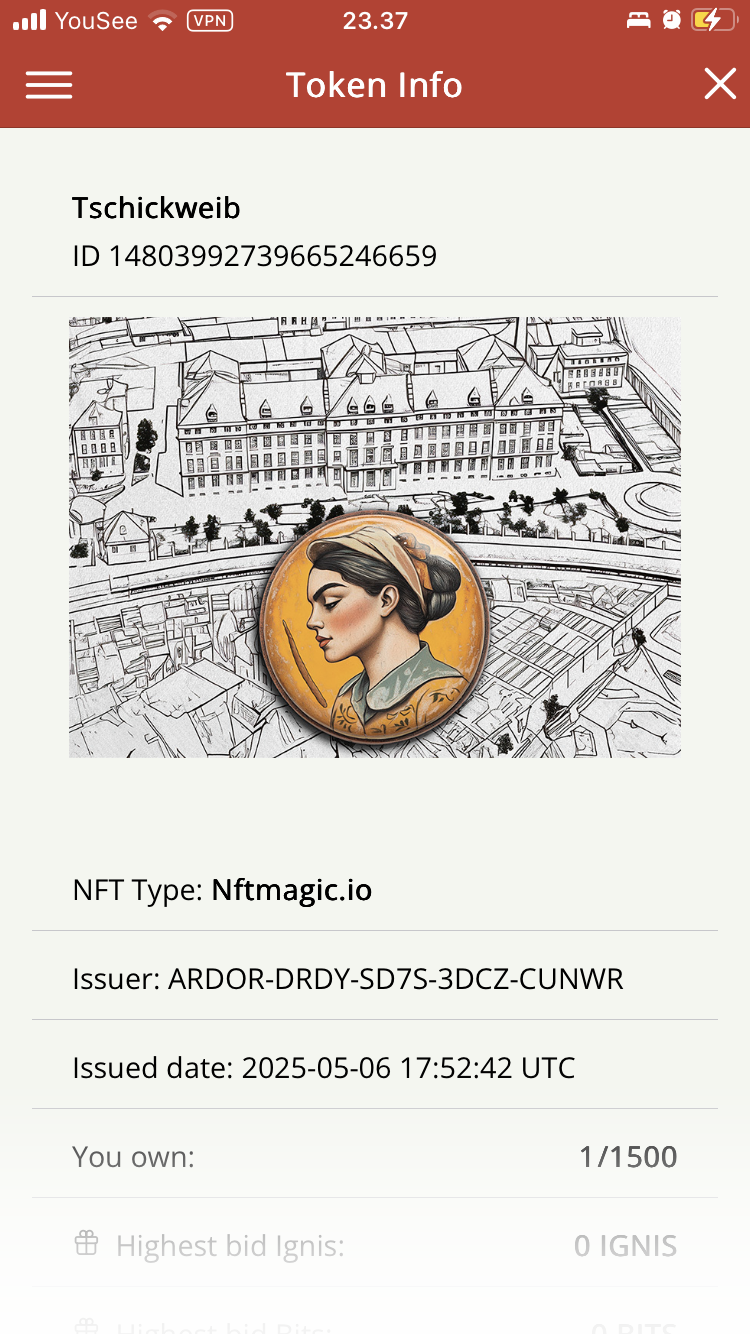Open the Nftmagic.io NFT type link
750x1334 pixels.
(292, 890)
